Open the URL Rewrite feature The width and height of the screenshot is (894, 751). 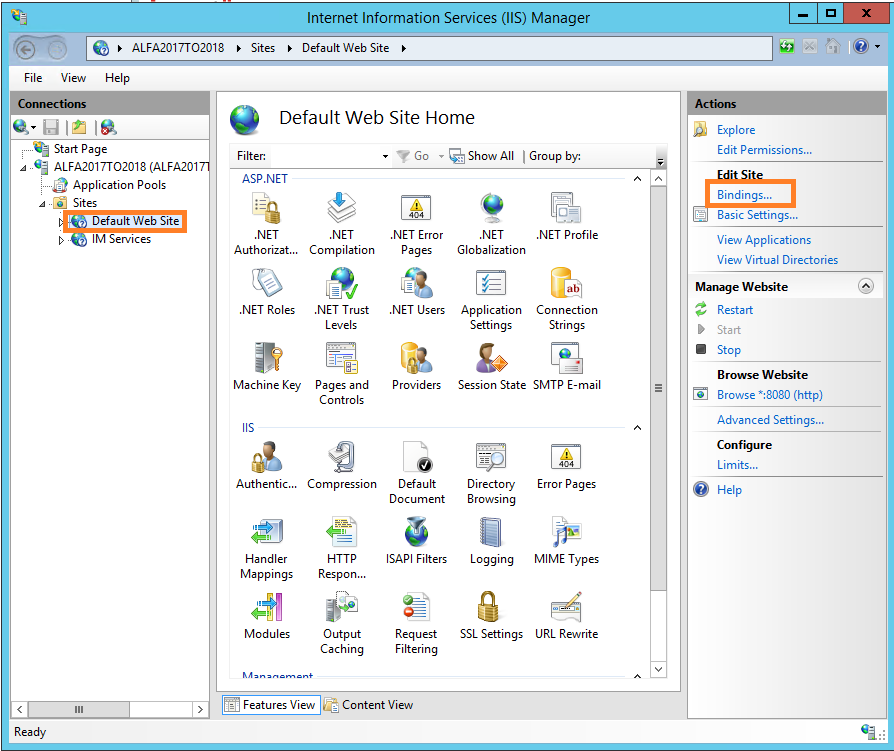(566, 620)
